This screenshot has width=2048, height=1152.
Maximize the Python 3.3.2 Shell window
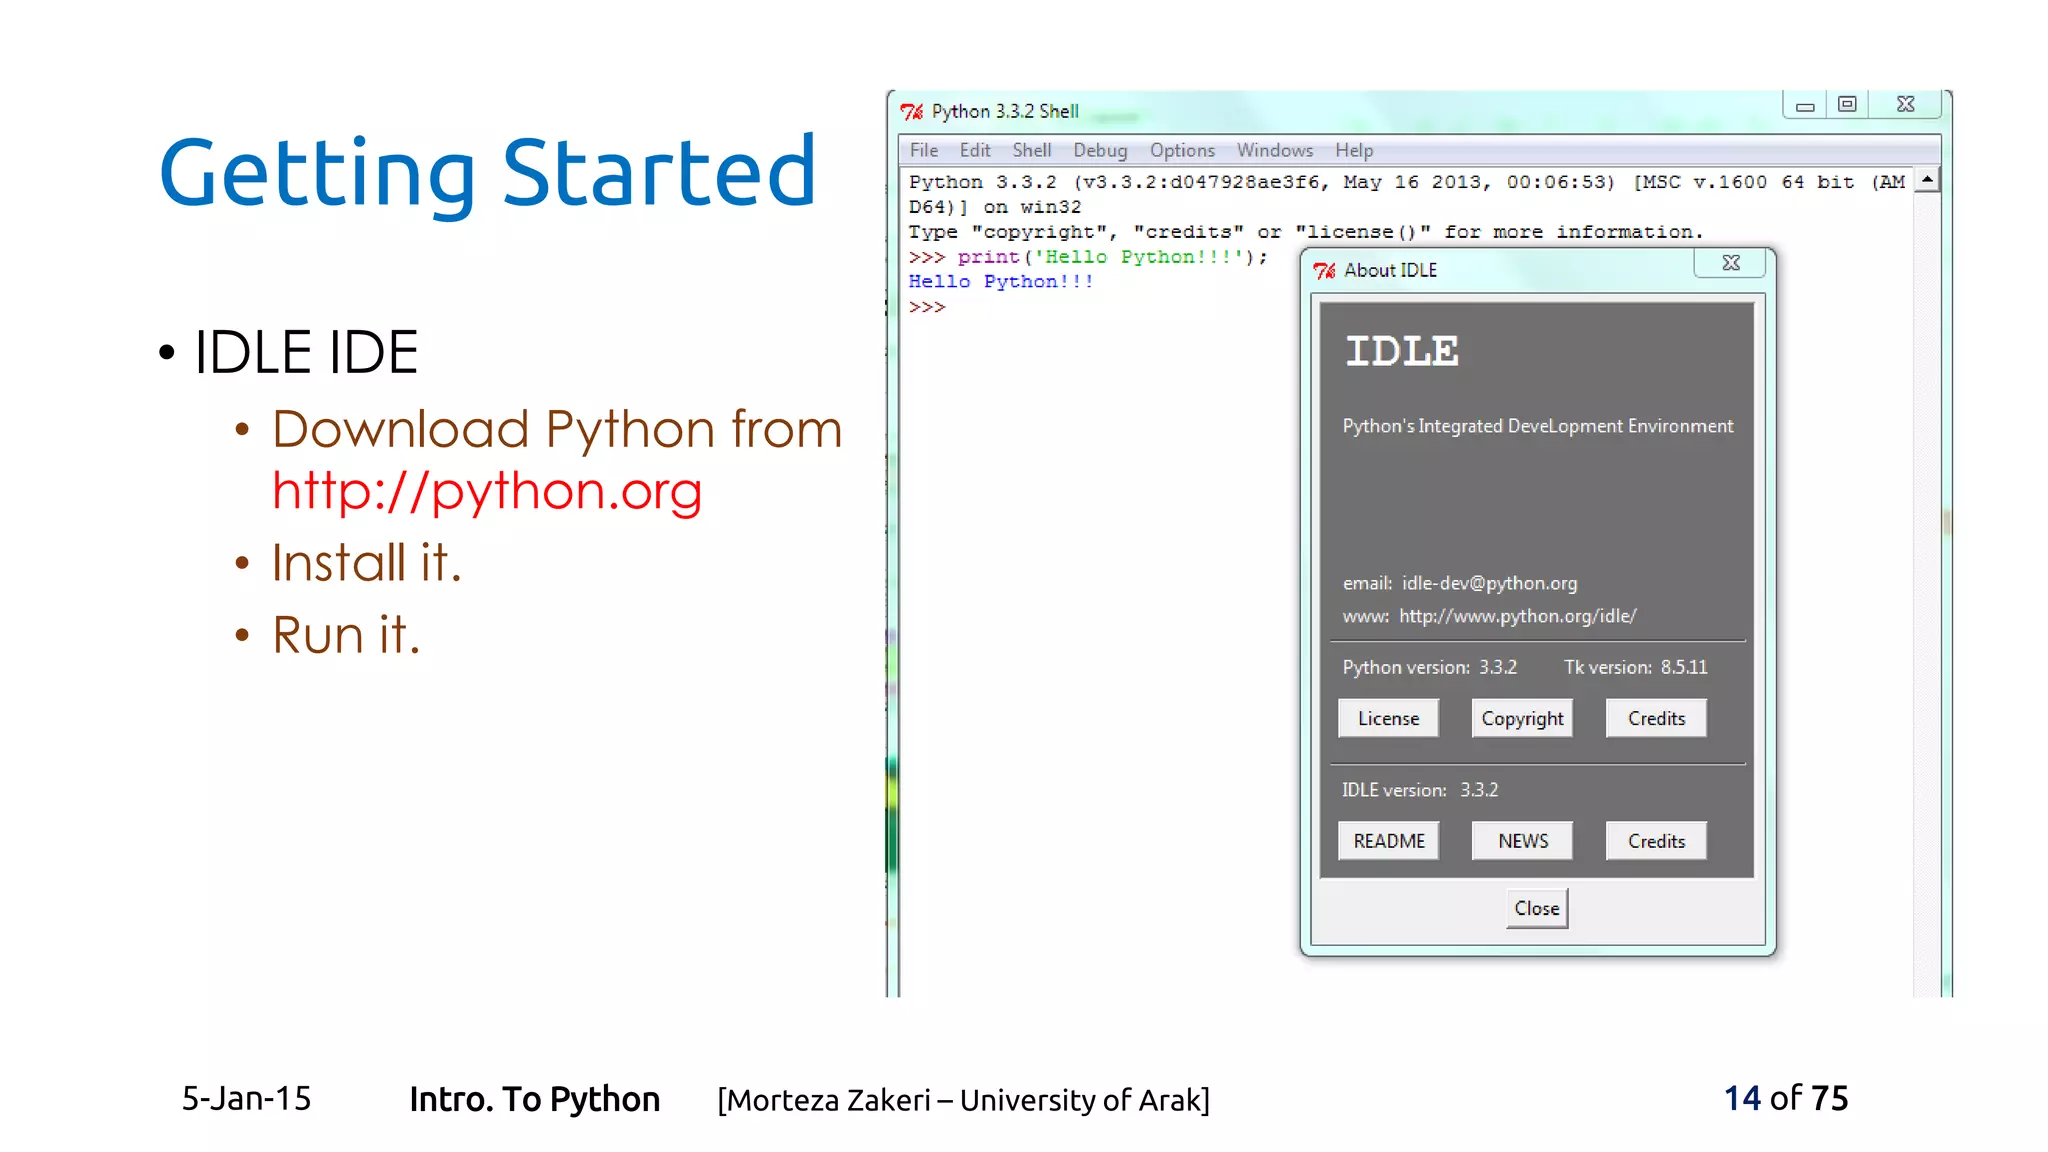pyautogui.click(x=1847, y=105)
